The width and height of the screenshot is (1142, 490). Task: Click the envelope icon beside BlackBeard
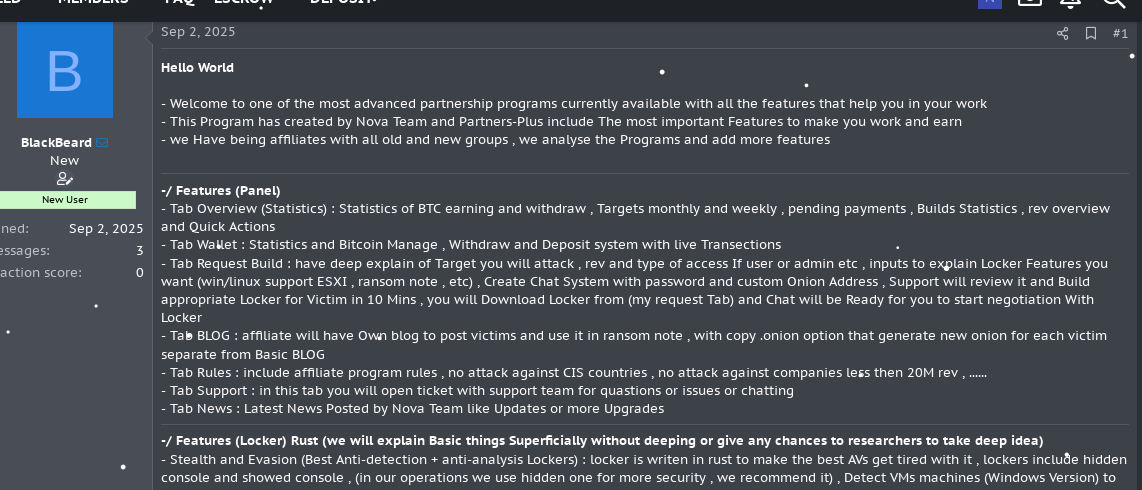(102, 143)
